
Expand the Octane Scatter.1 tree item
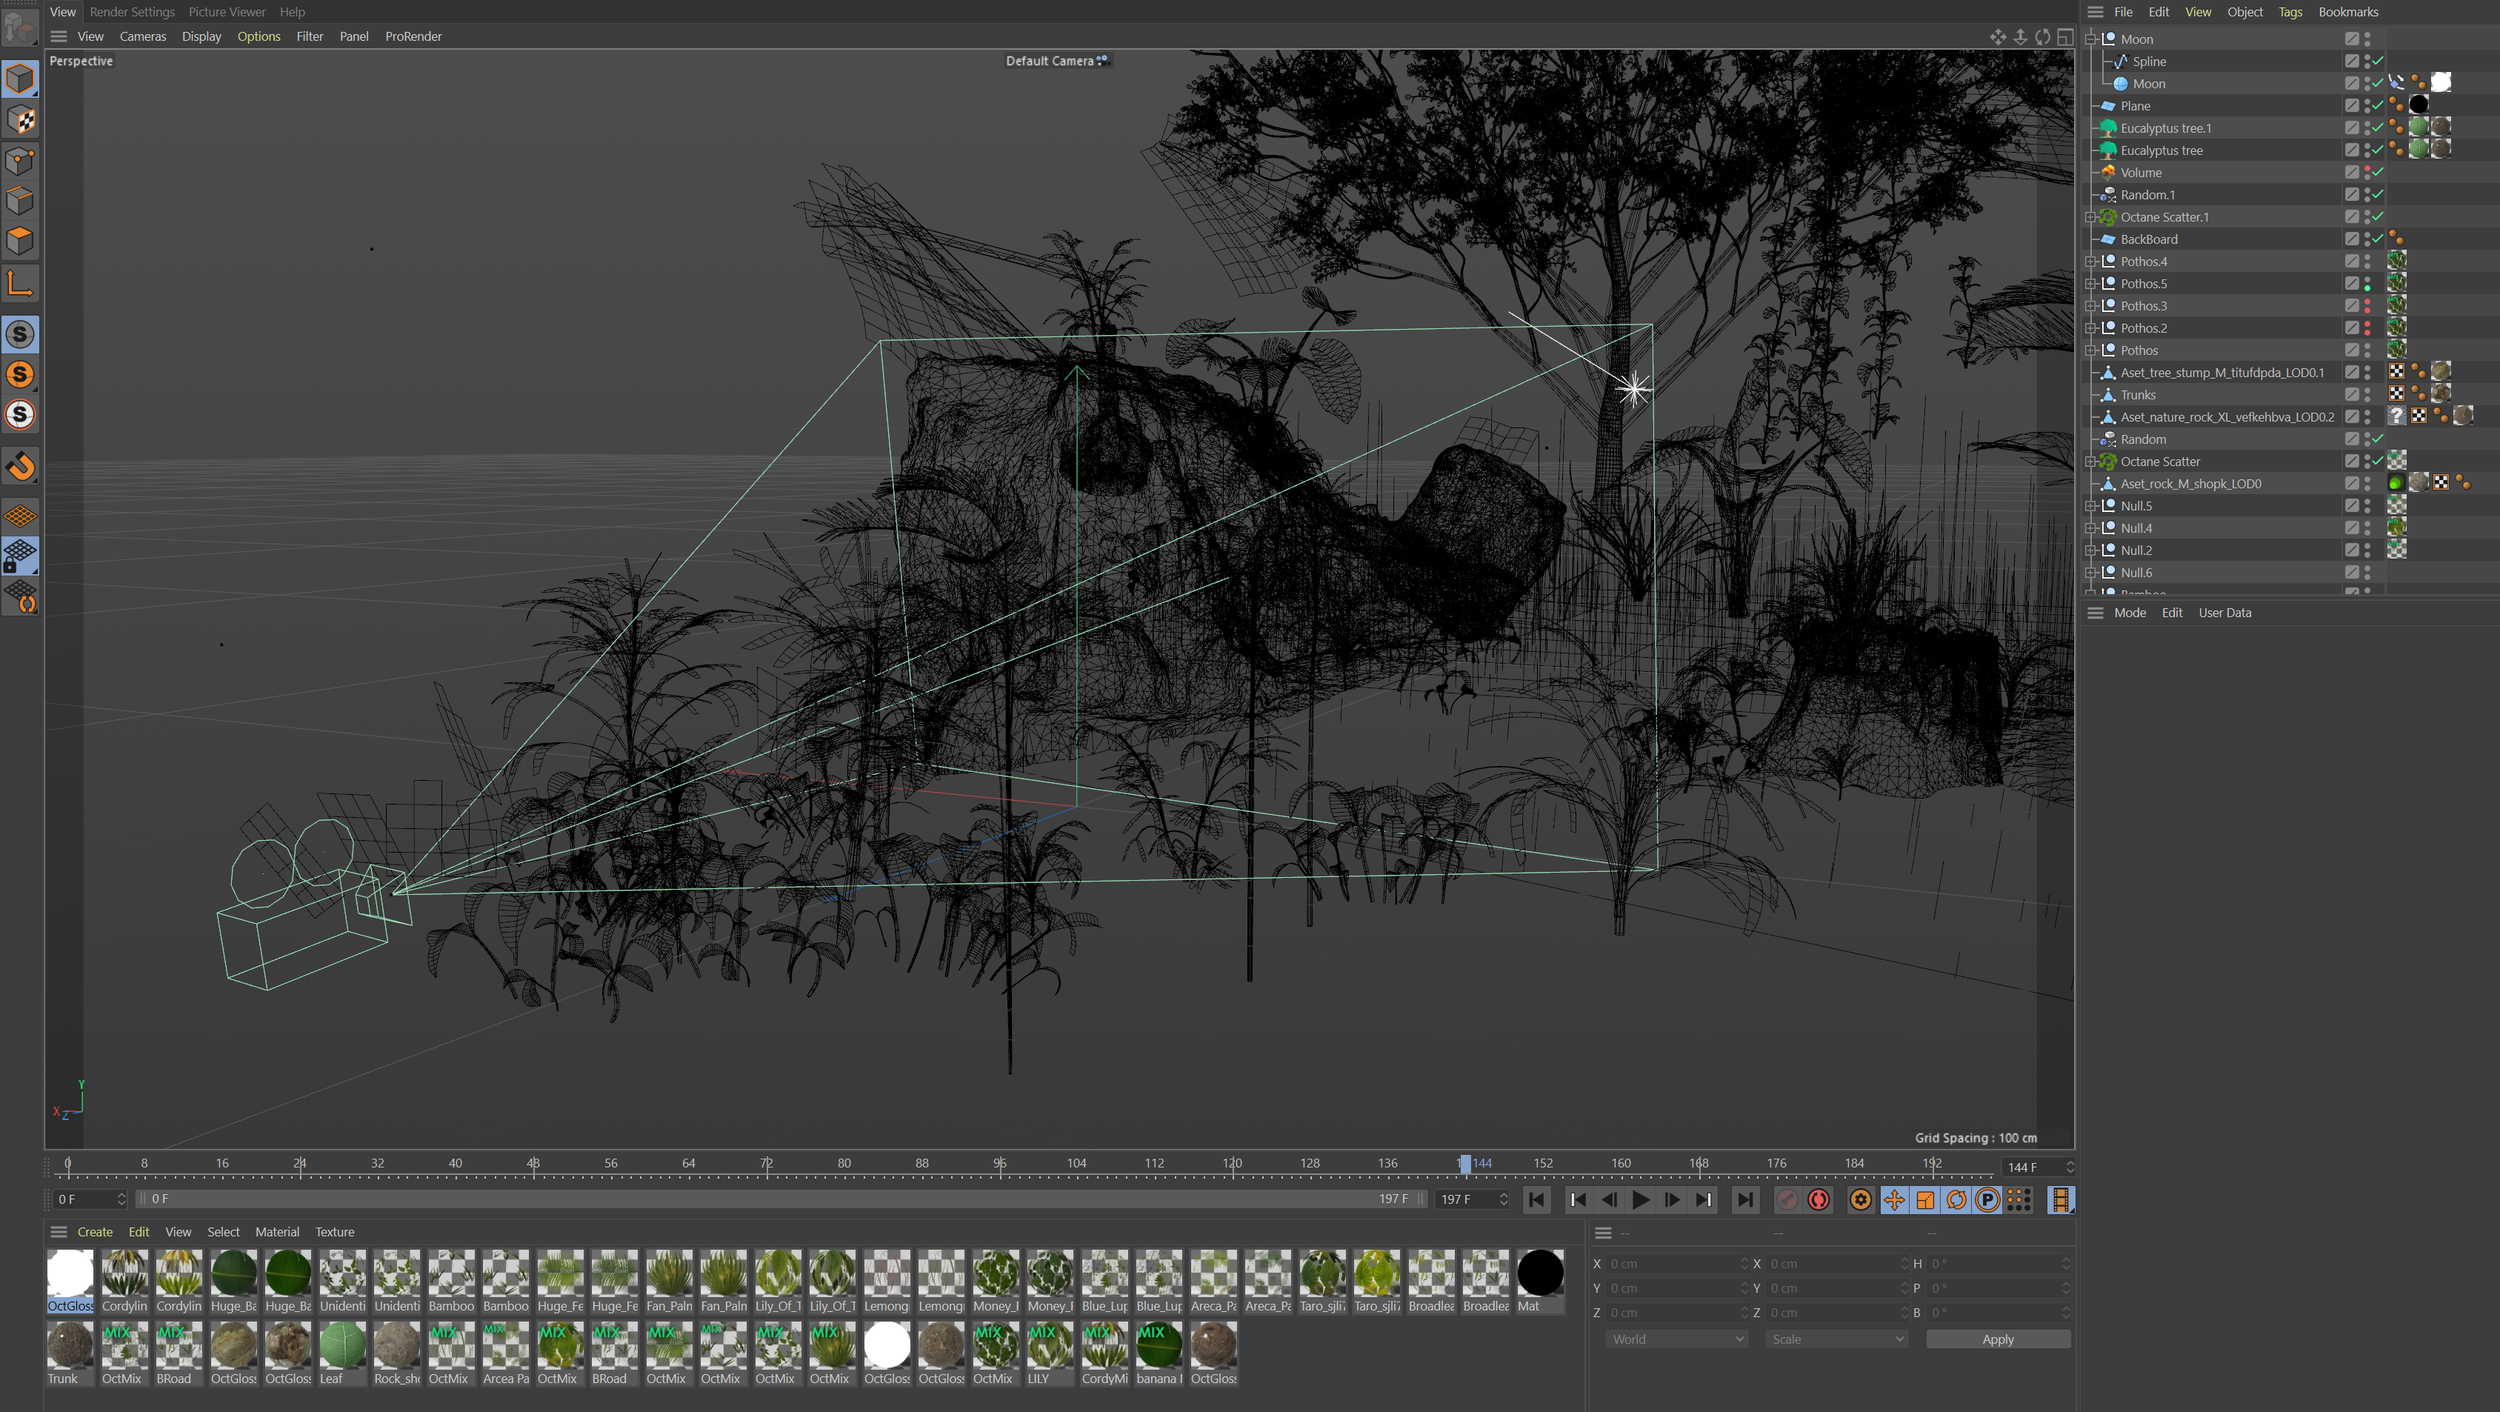[2090, 217]
